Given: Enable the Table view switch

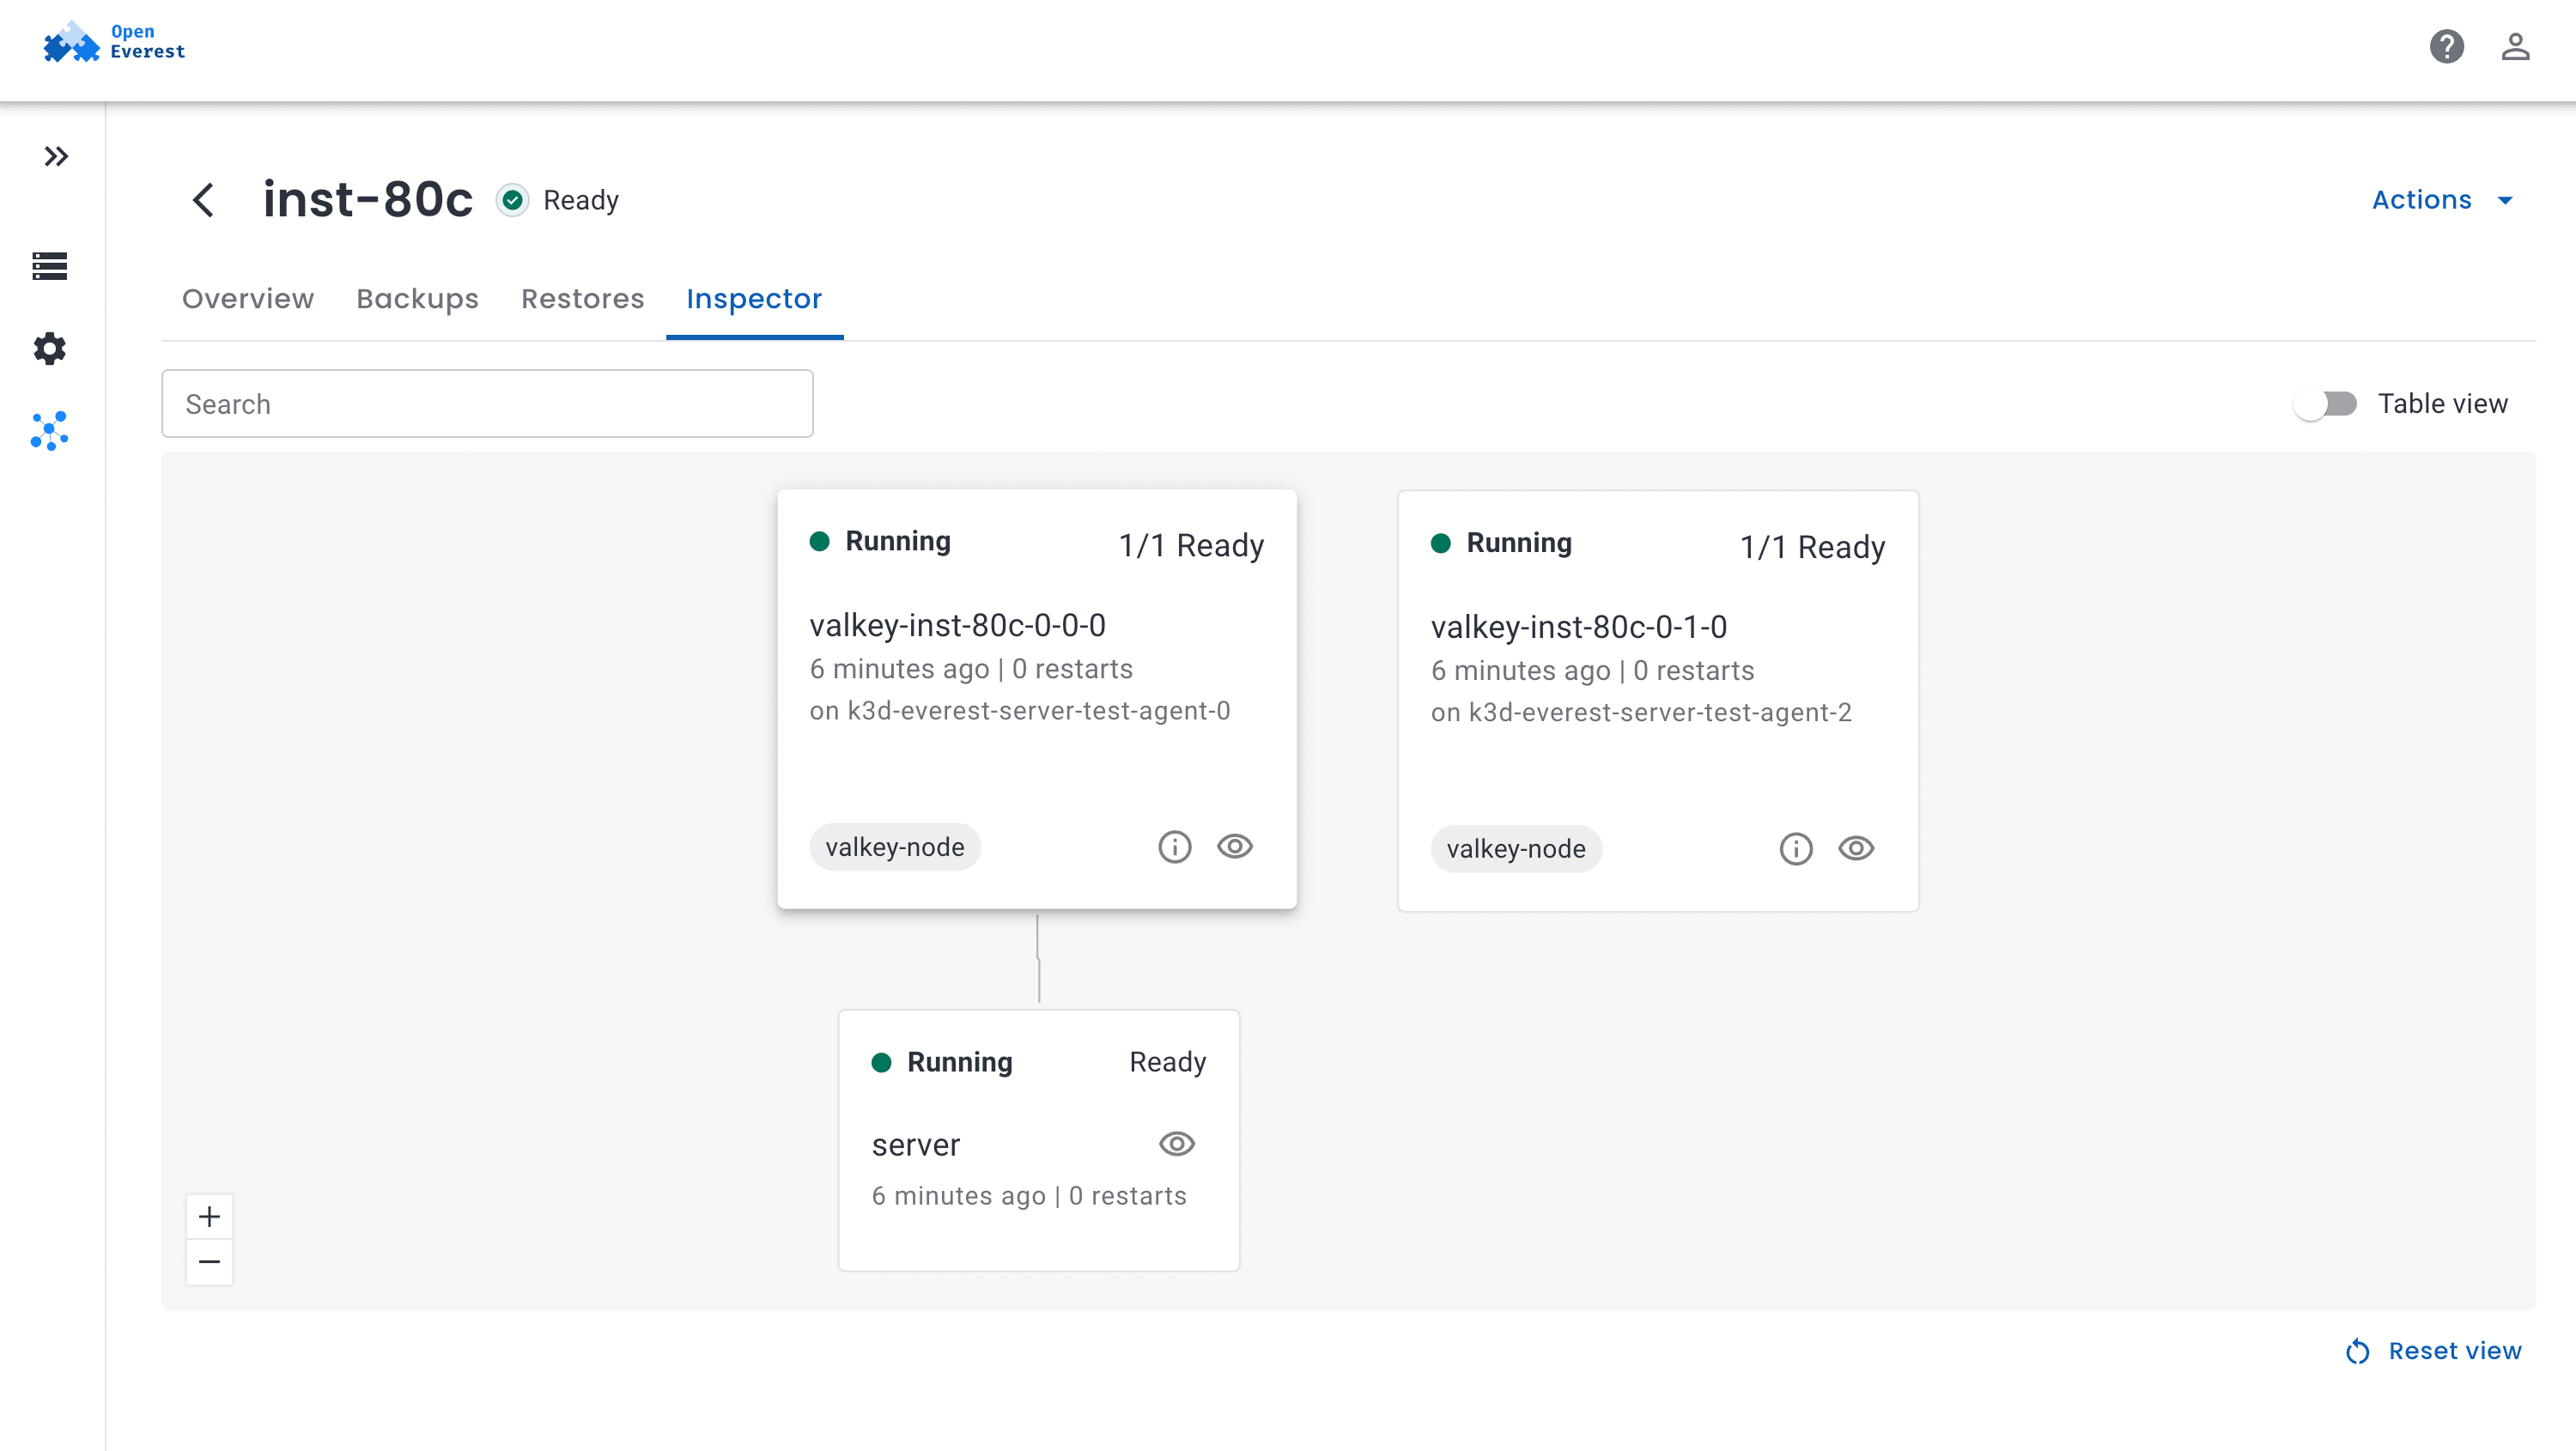Looking at the screenshot, I should [x=2325, y=404].
